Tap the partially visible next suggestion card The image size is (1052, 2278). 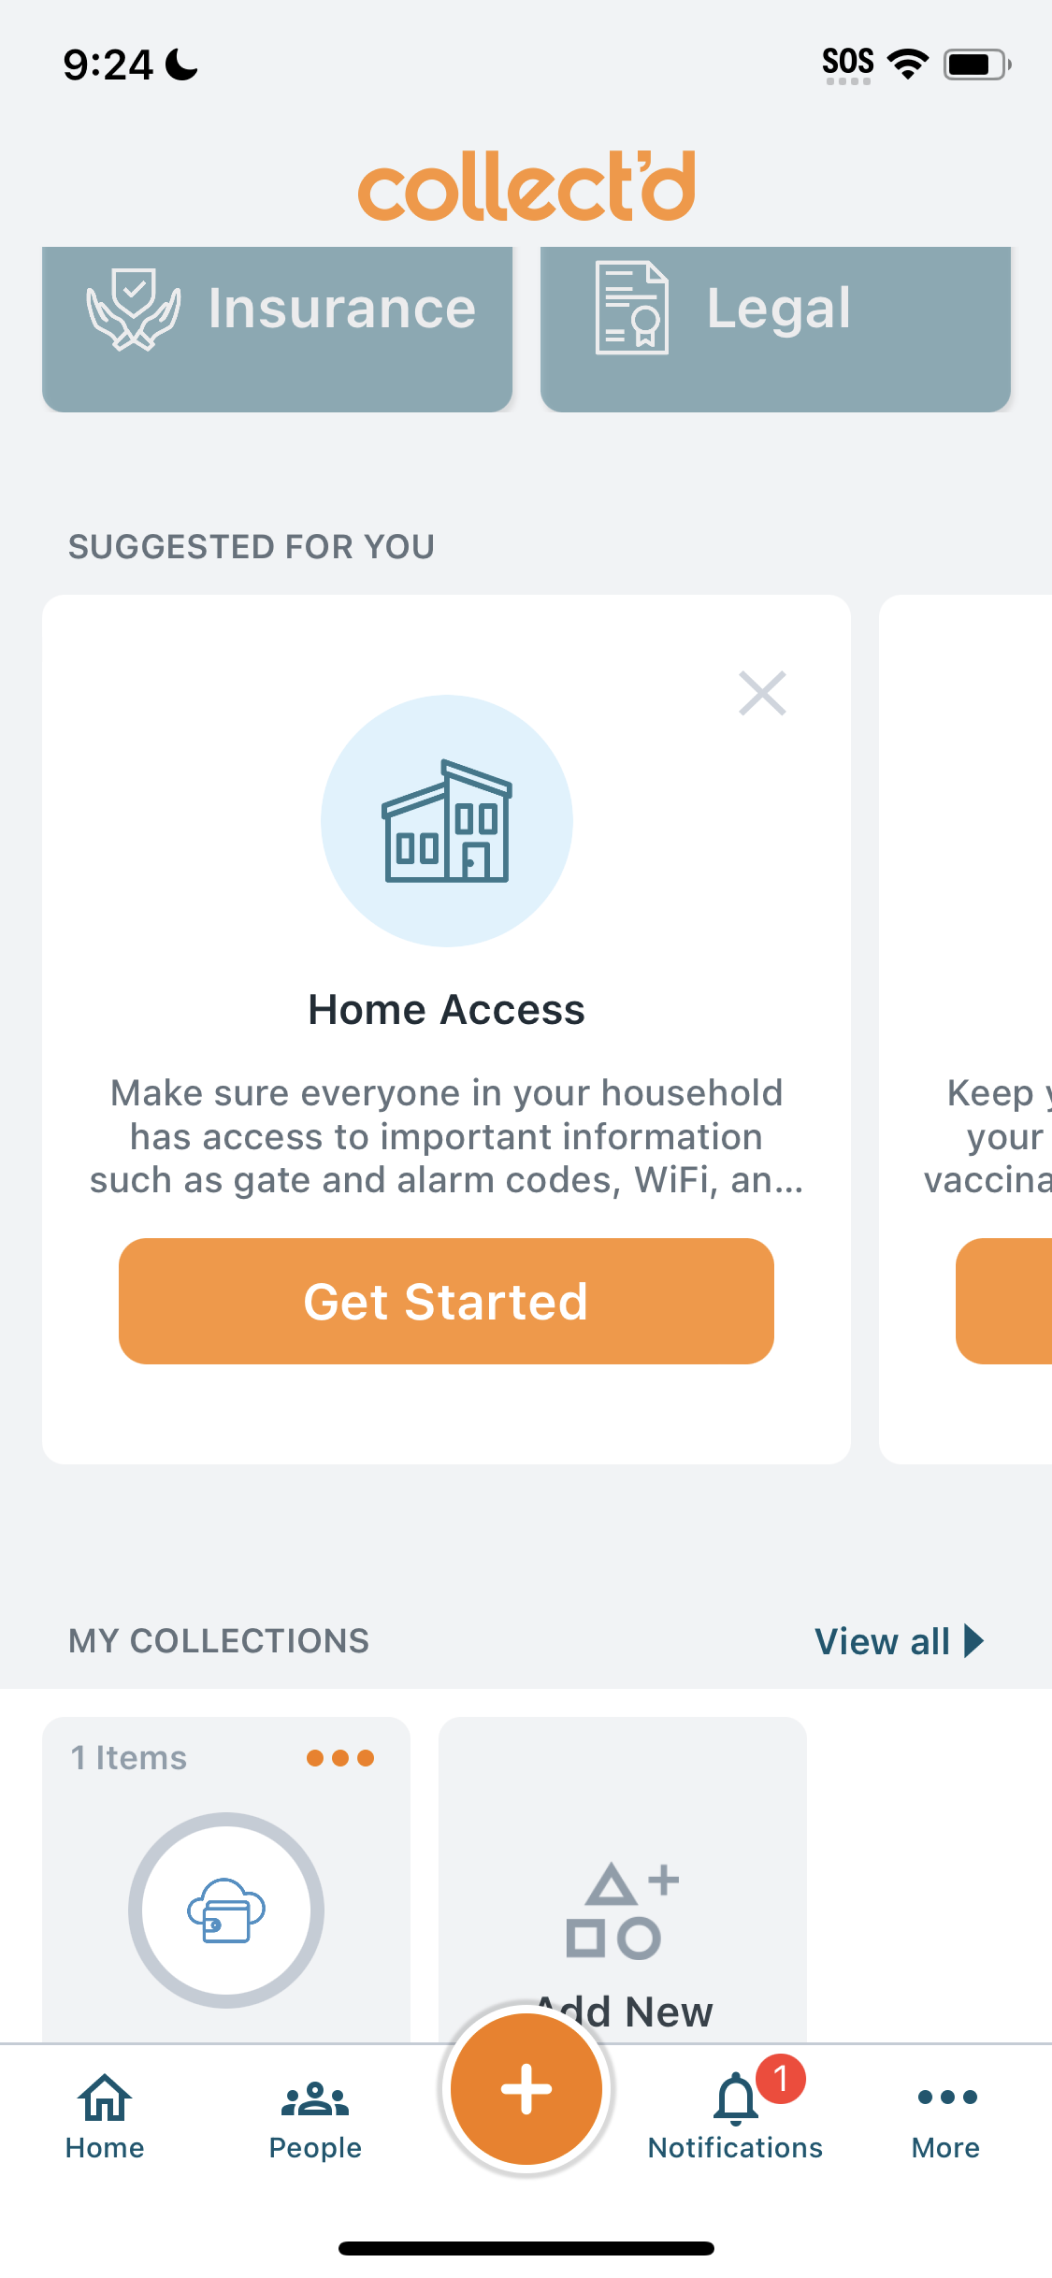966,1030
